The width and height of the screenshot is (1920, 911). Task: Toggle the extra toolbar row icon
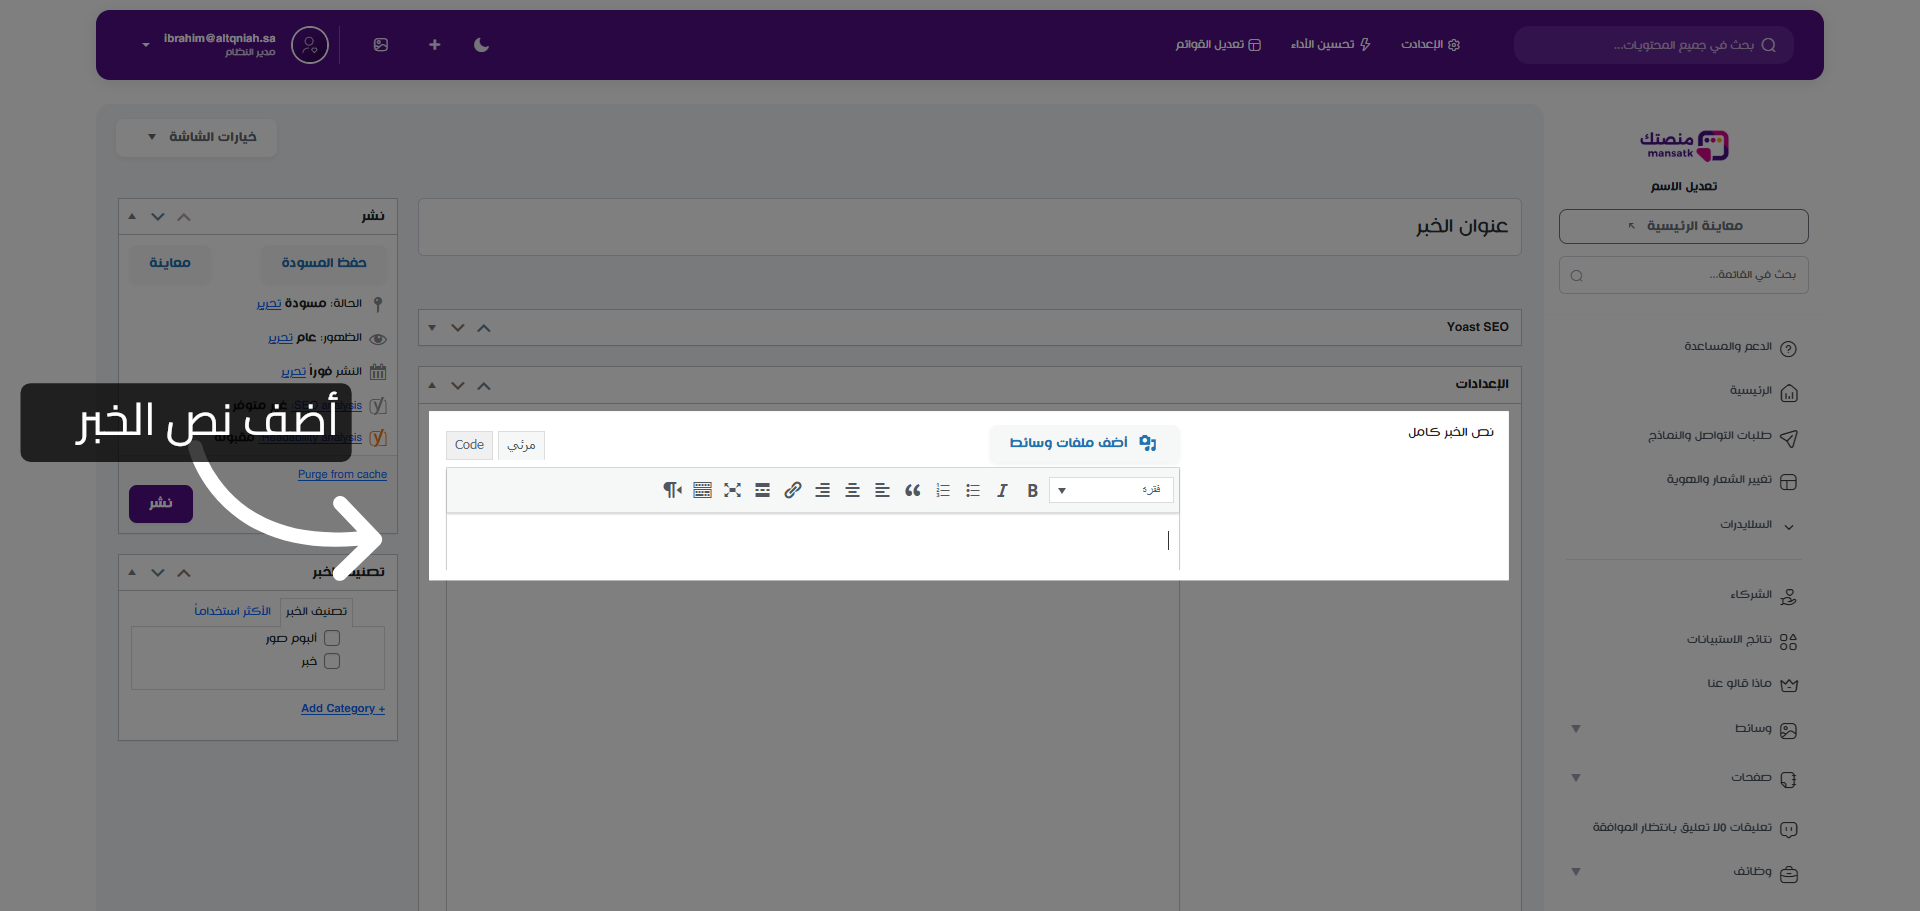click(702, 491)
